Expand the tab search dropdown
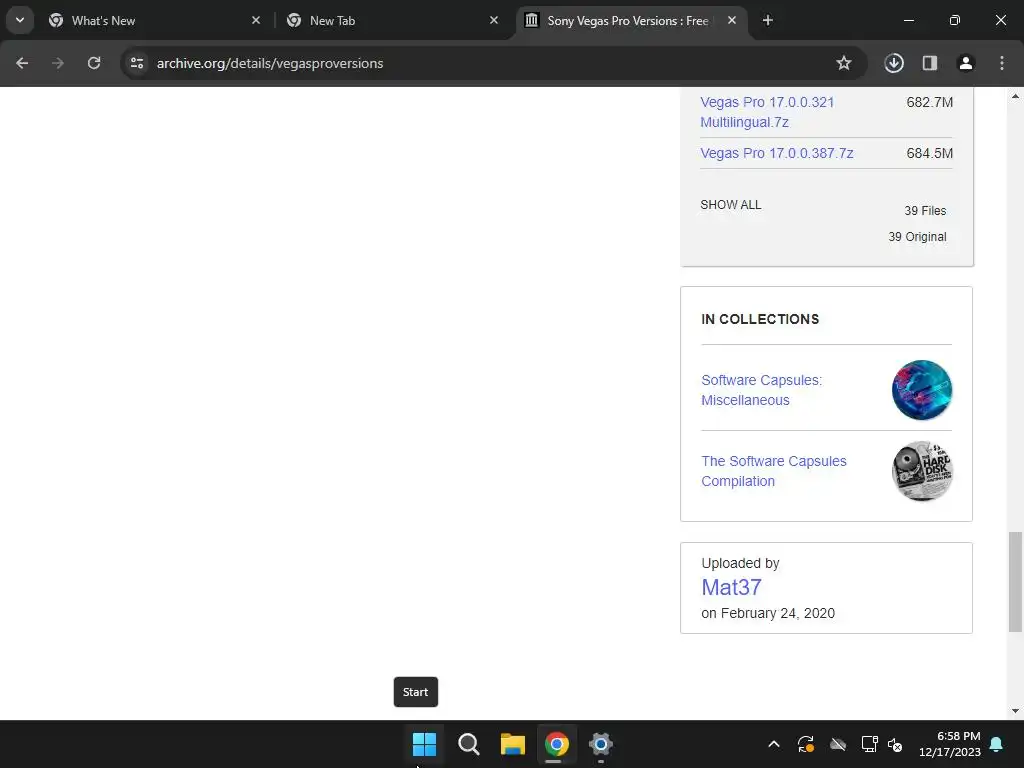 pos(20,20)
